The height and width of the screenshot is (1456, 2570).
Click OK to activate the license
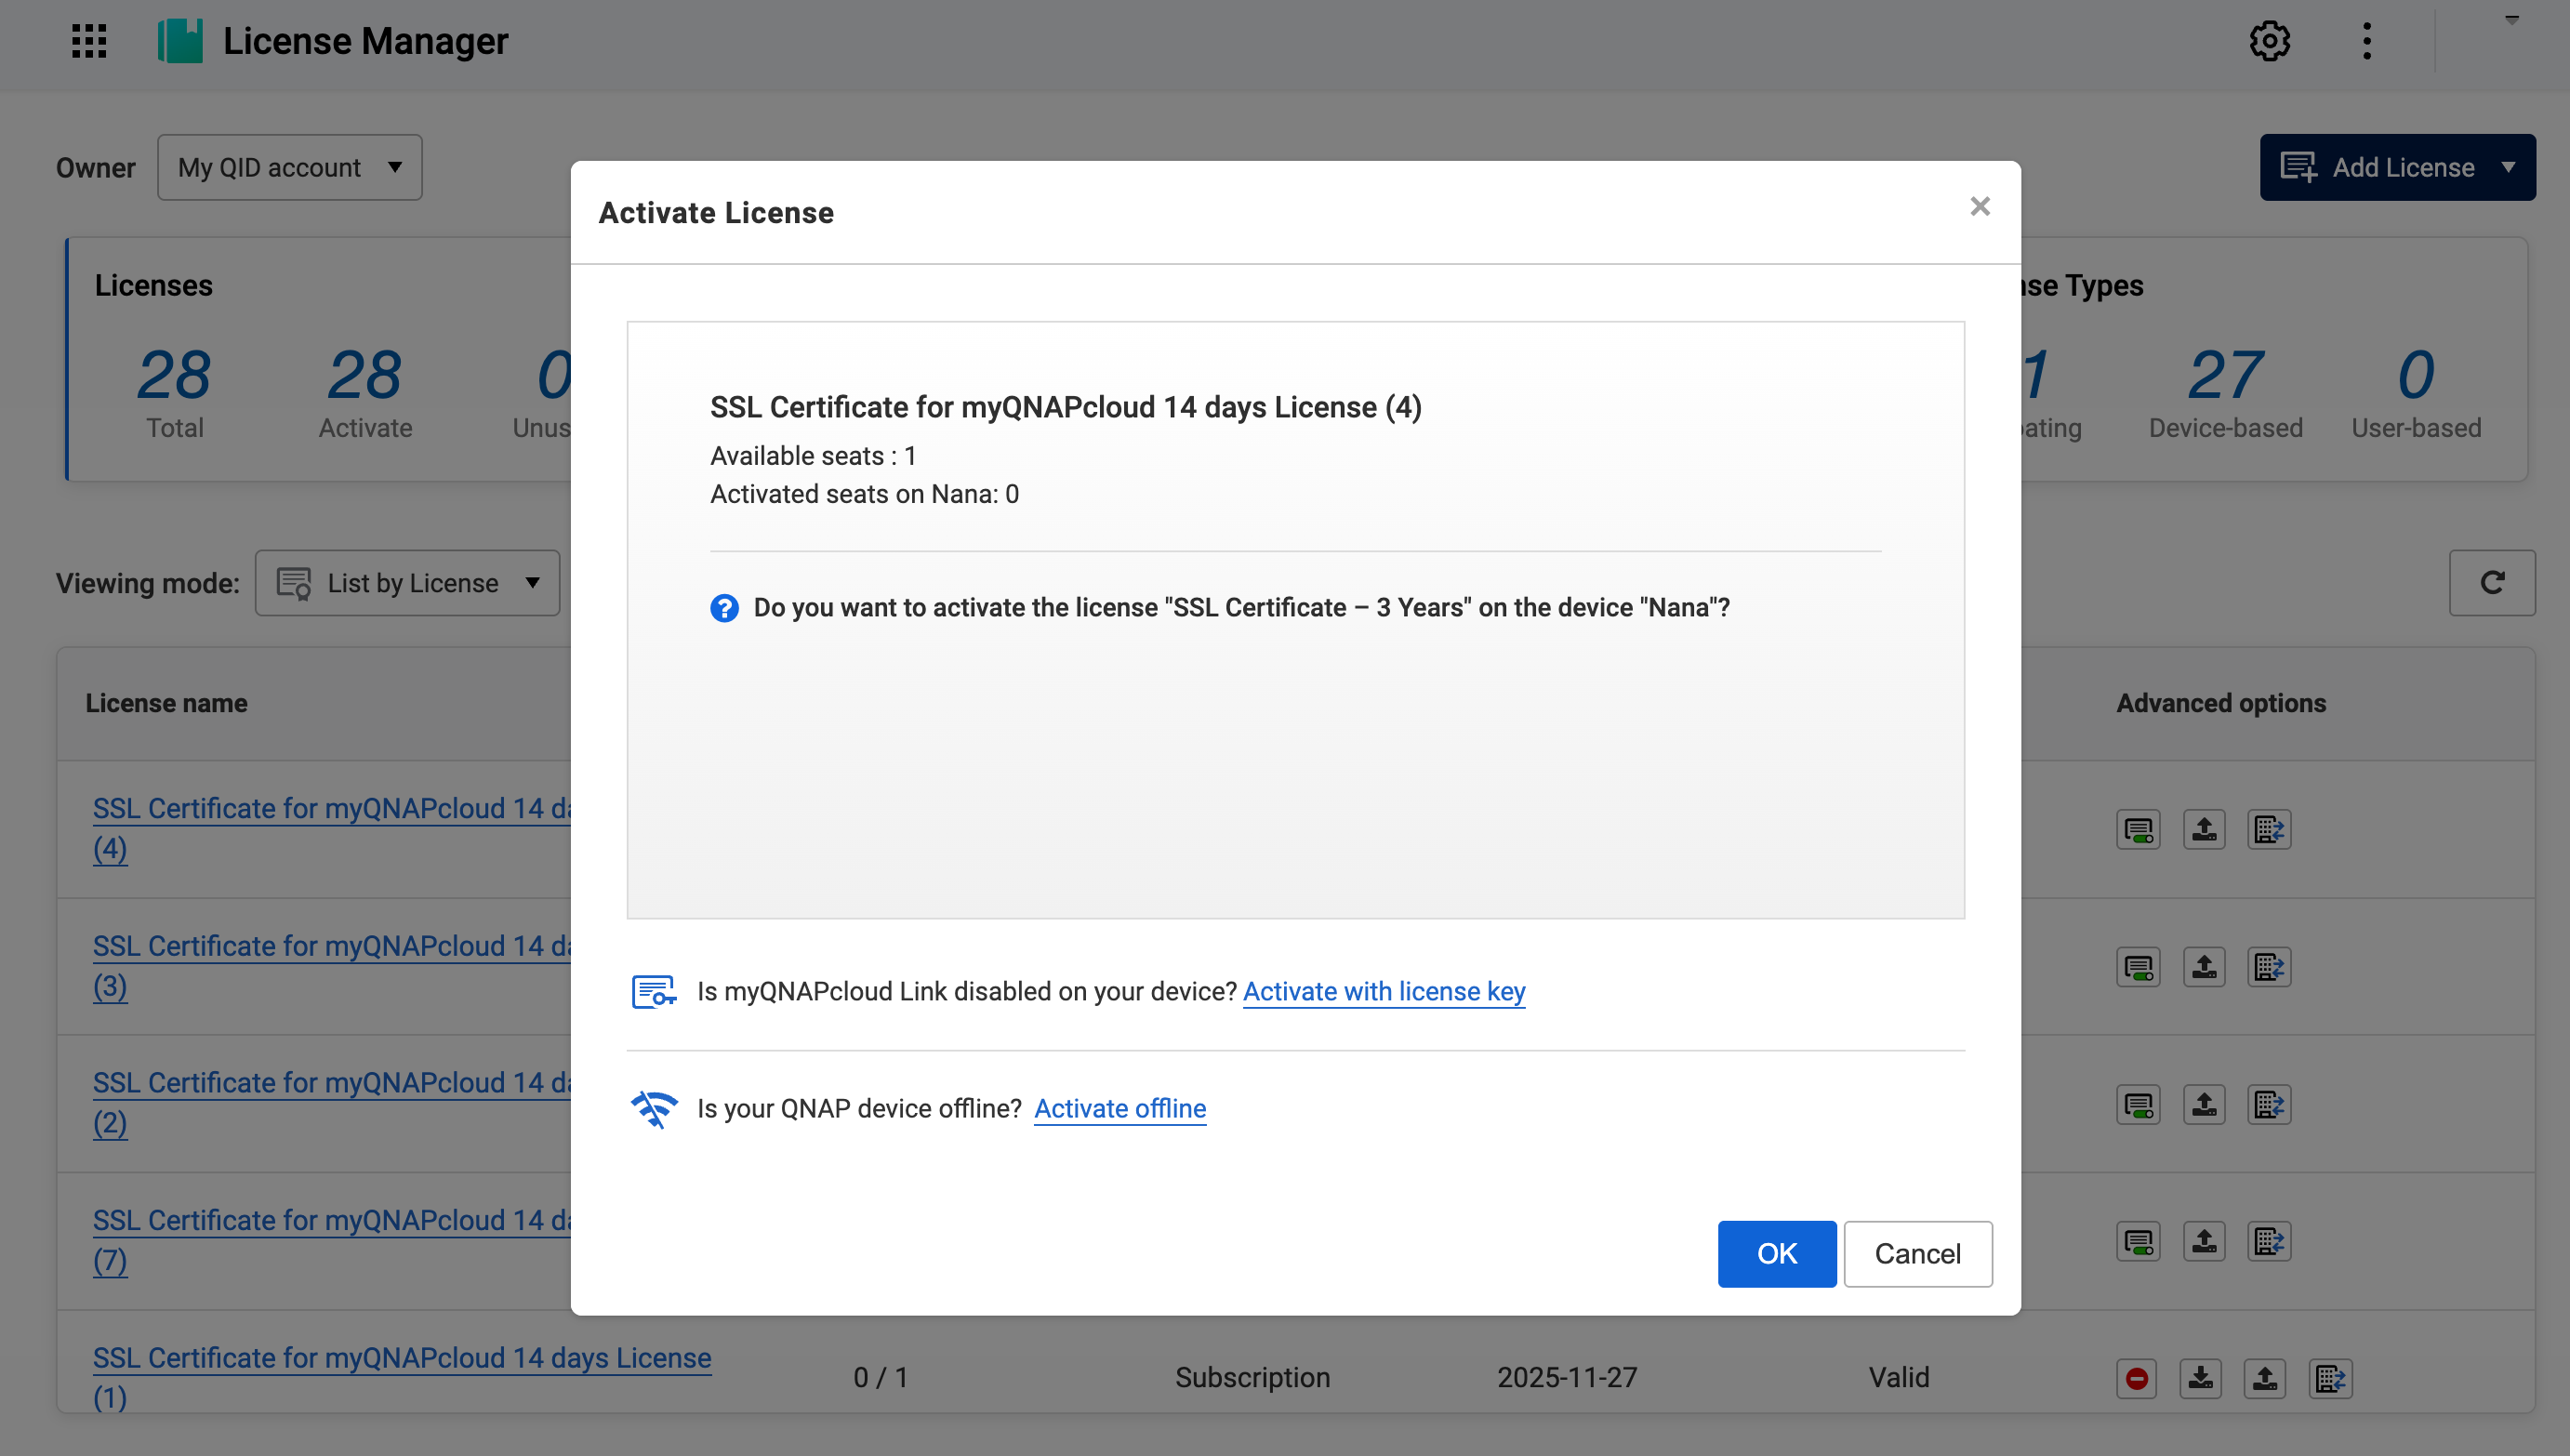click(1776, 1253)
